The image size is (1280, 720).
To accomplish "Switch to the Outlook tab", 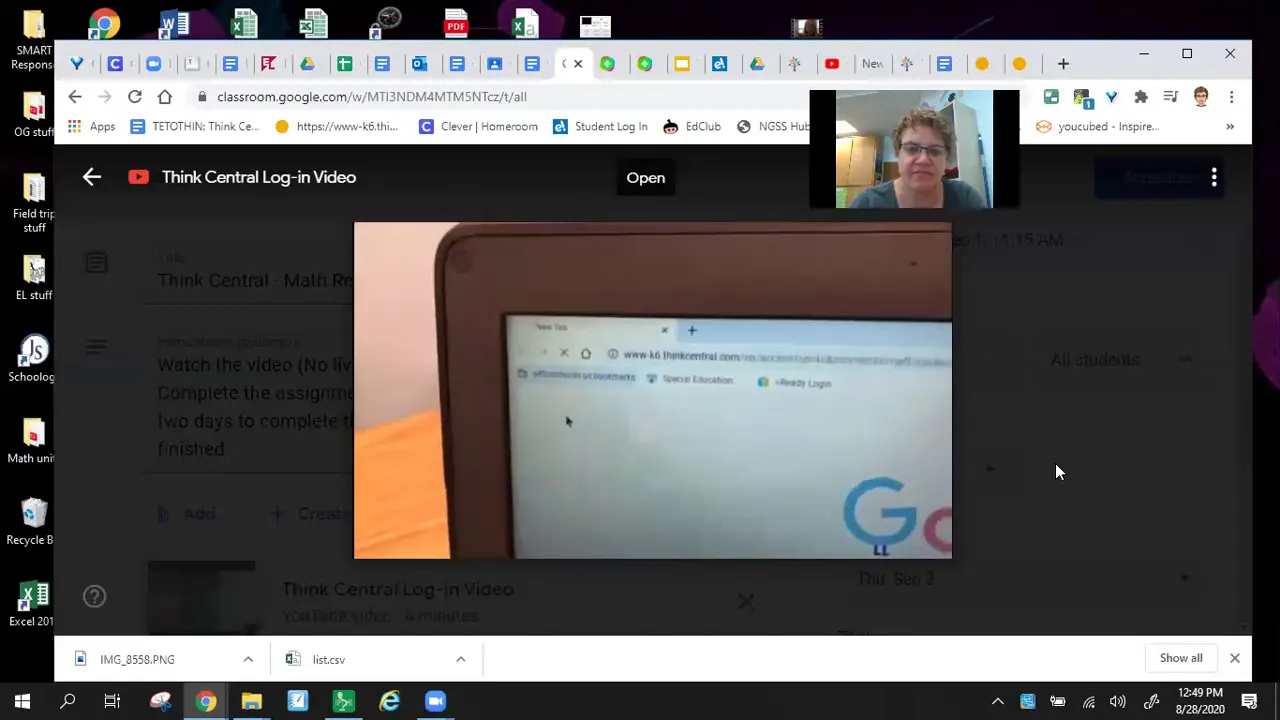I will [419, 64].
